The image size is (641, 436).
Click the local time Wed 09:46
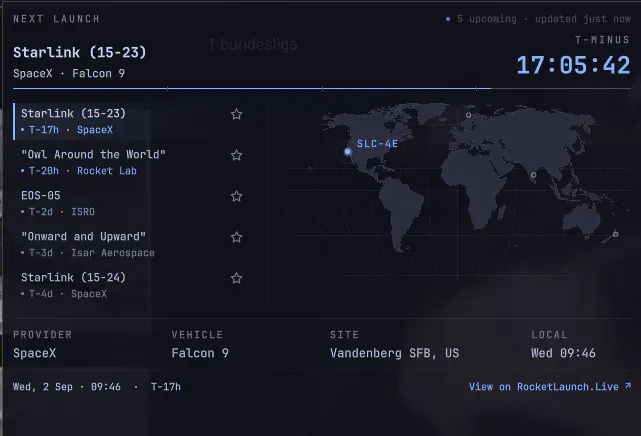coord(563,353)
